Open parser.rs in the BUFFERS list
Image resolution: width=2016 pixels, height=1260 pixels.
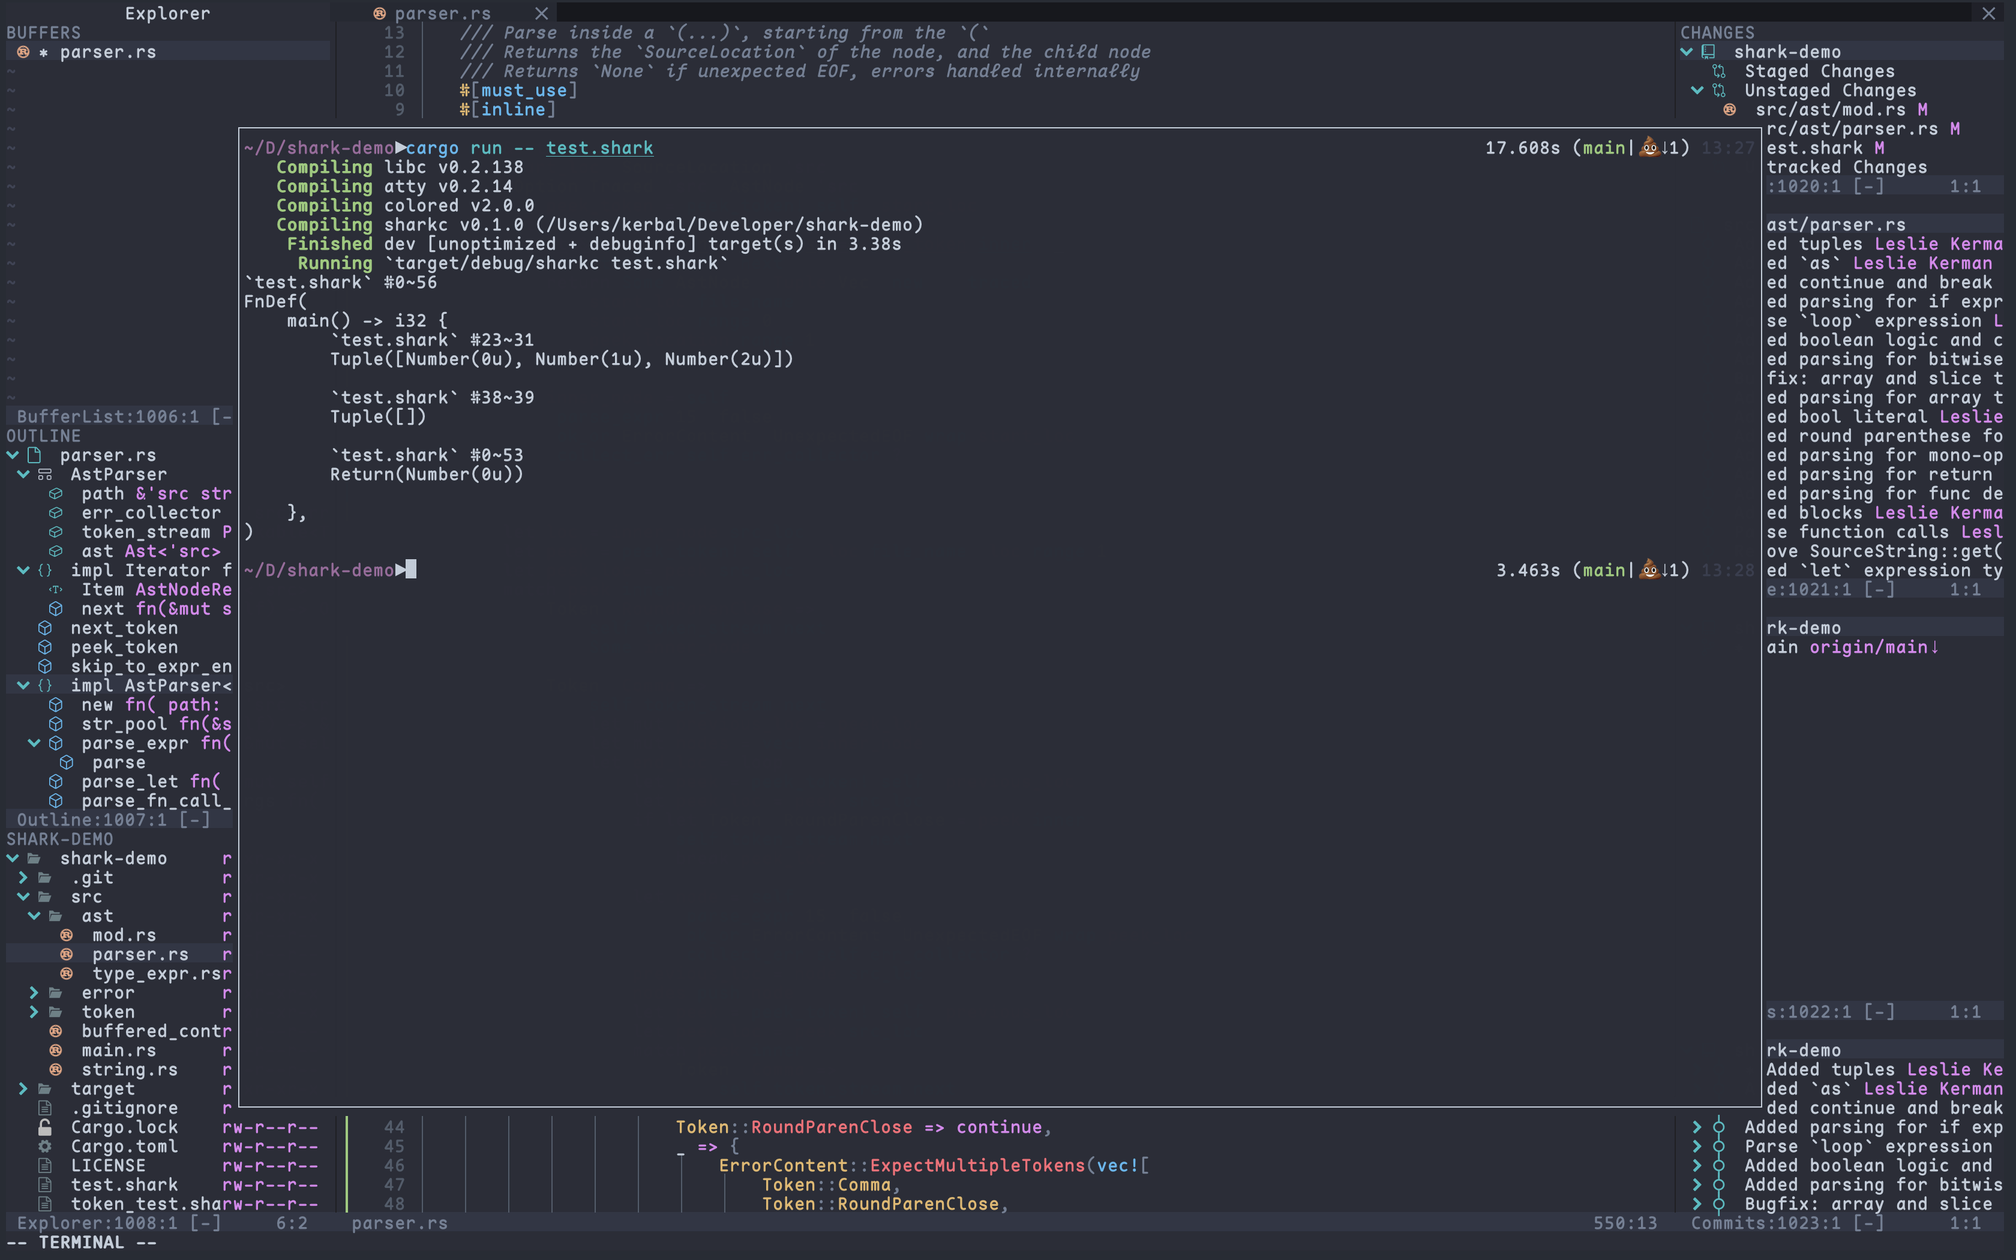point(107,52)
